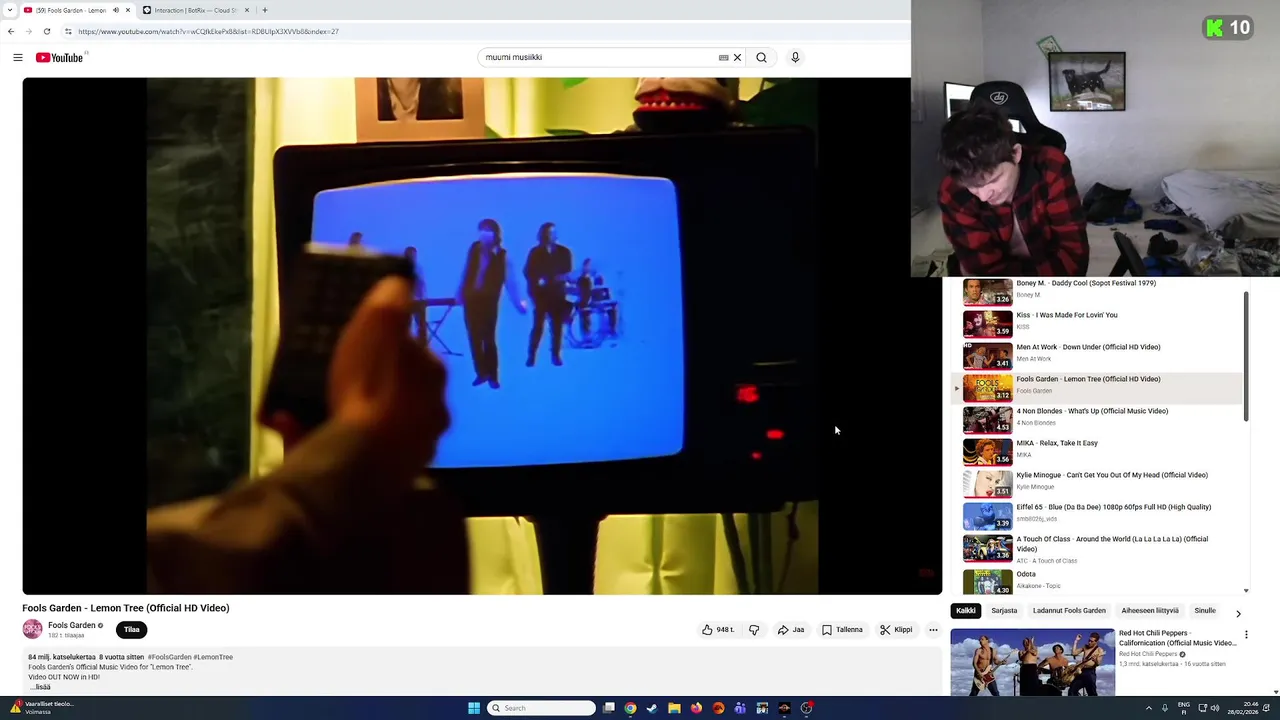The image size is (1280, 720).
Task: Go forward in the browser
Action: [x=28, y=31]
